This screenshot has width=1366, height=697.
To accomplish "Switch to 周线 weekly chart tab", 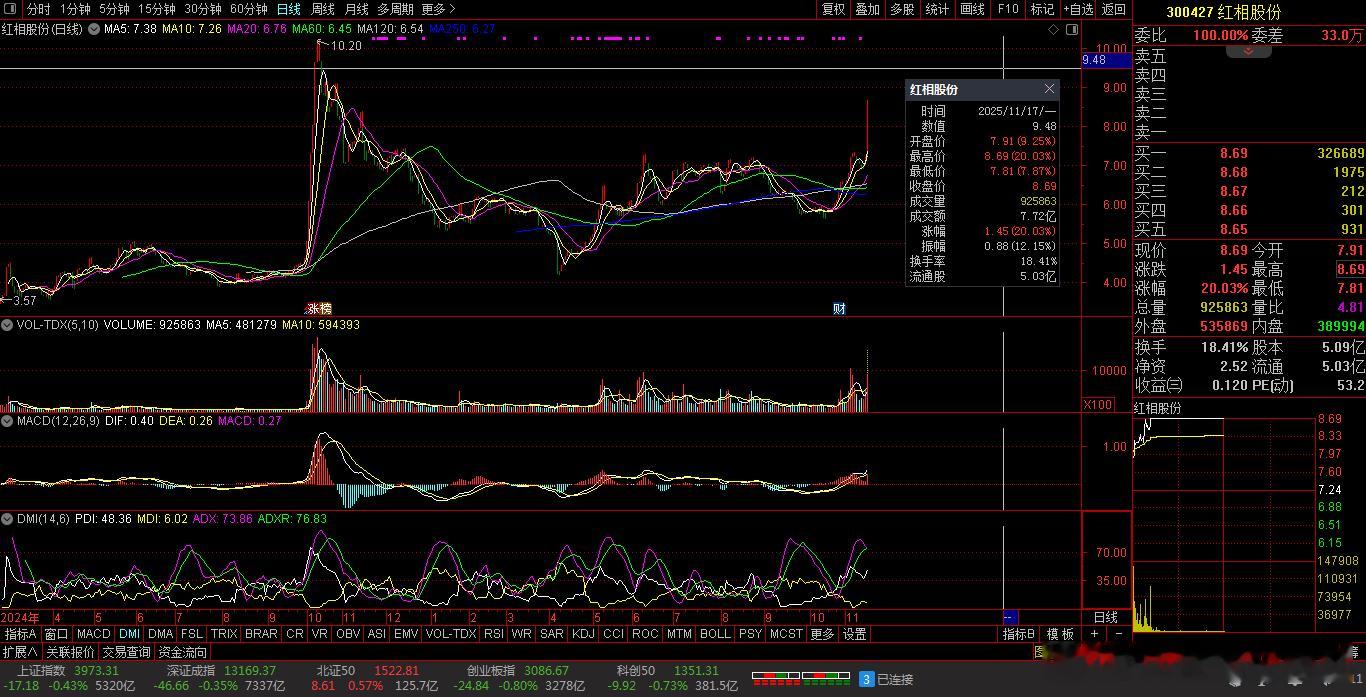I will (x=323, y=9).
